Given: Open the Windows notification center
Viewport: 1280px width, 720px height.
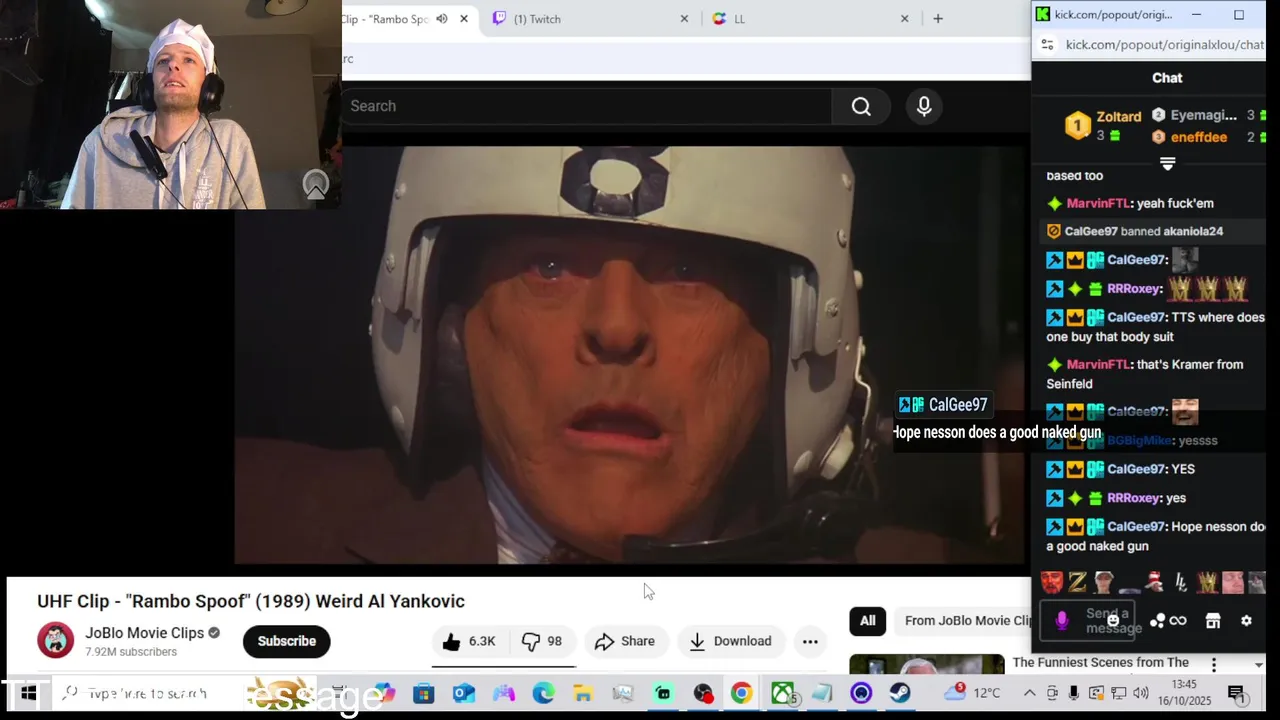Looking at the screenshot, I should (1236, 693).
